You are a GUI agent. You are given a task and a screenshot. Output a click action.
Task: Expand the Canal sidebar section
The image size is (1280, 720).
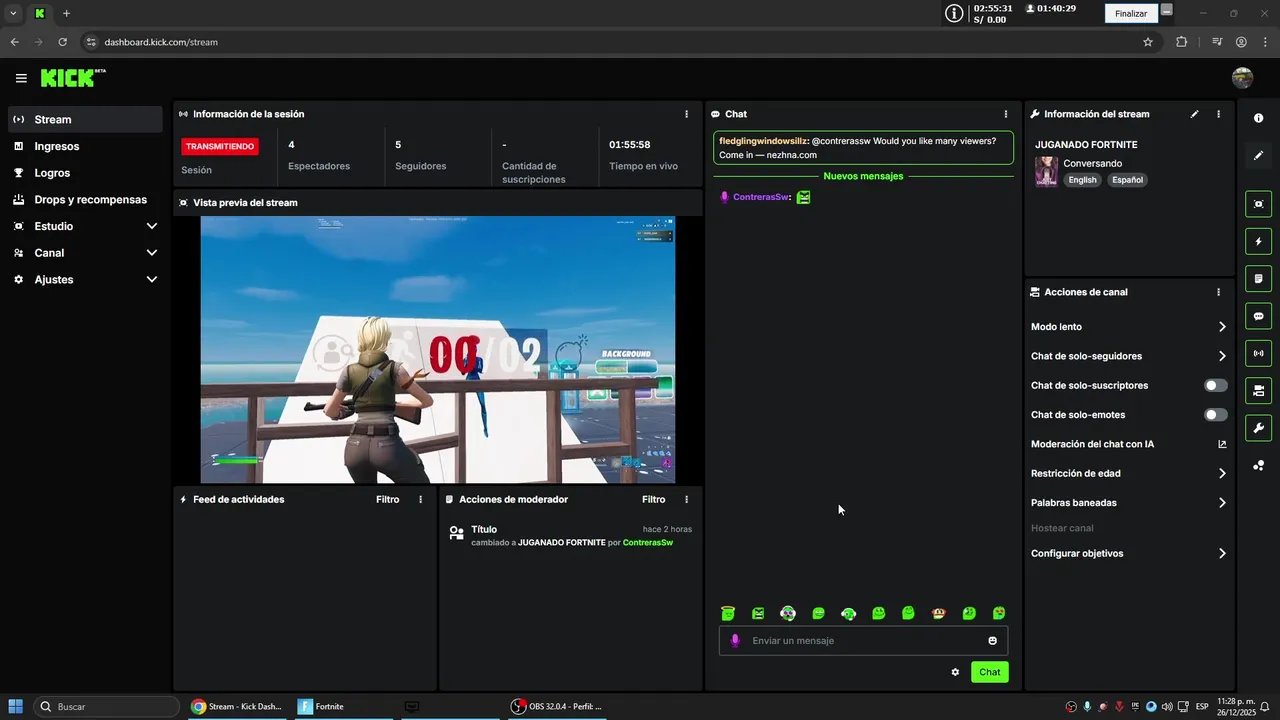84,253
